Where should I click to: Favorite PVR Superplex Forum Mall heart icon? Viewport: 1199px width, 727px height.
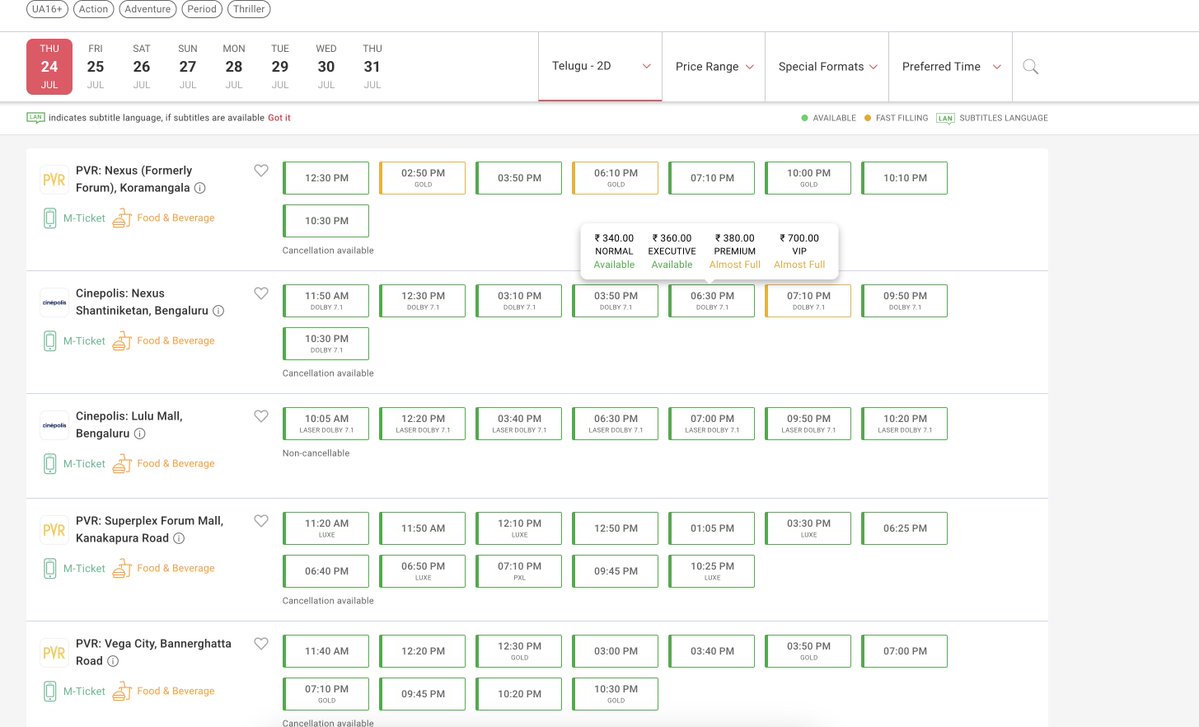point(261,521)
